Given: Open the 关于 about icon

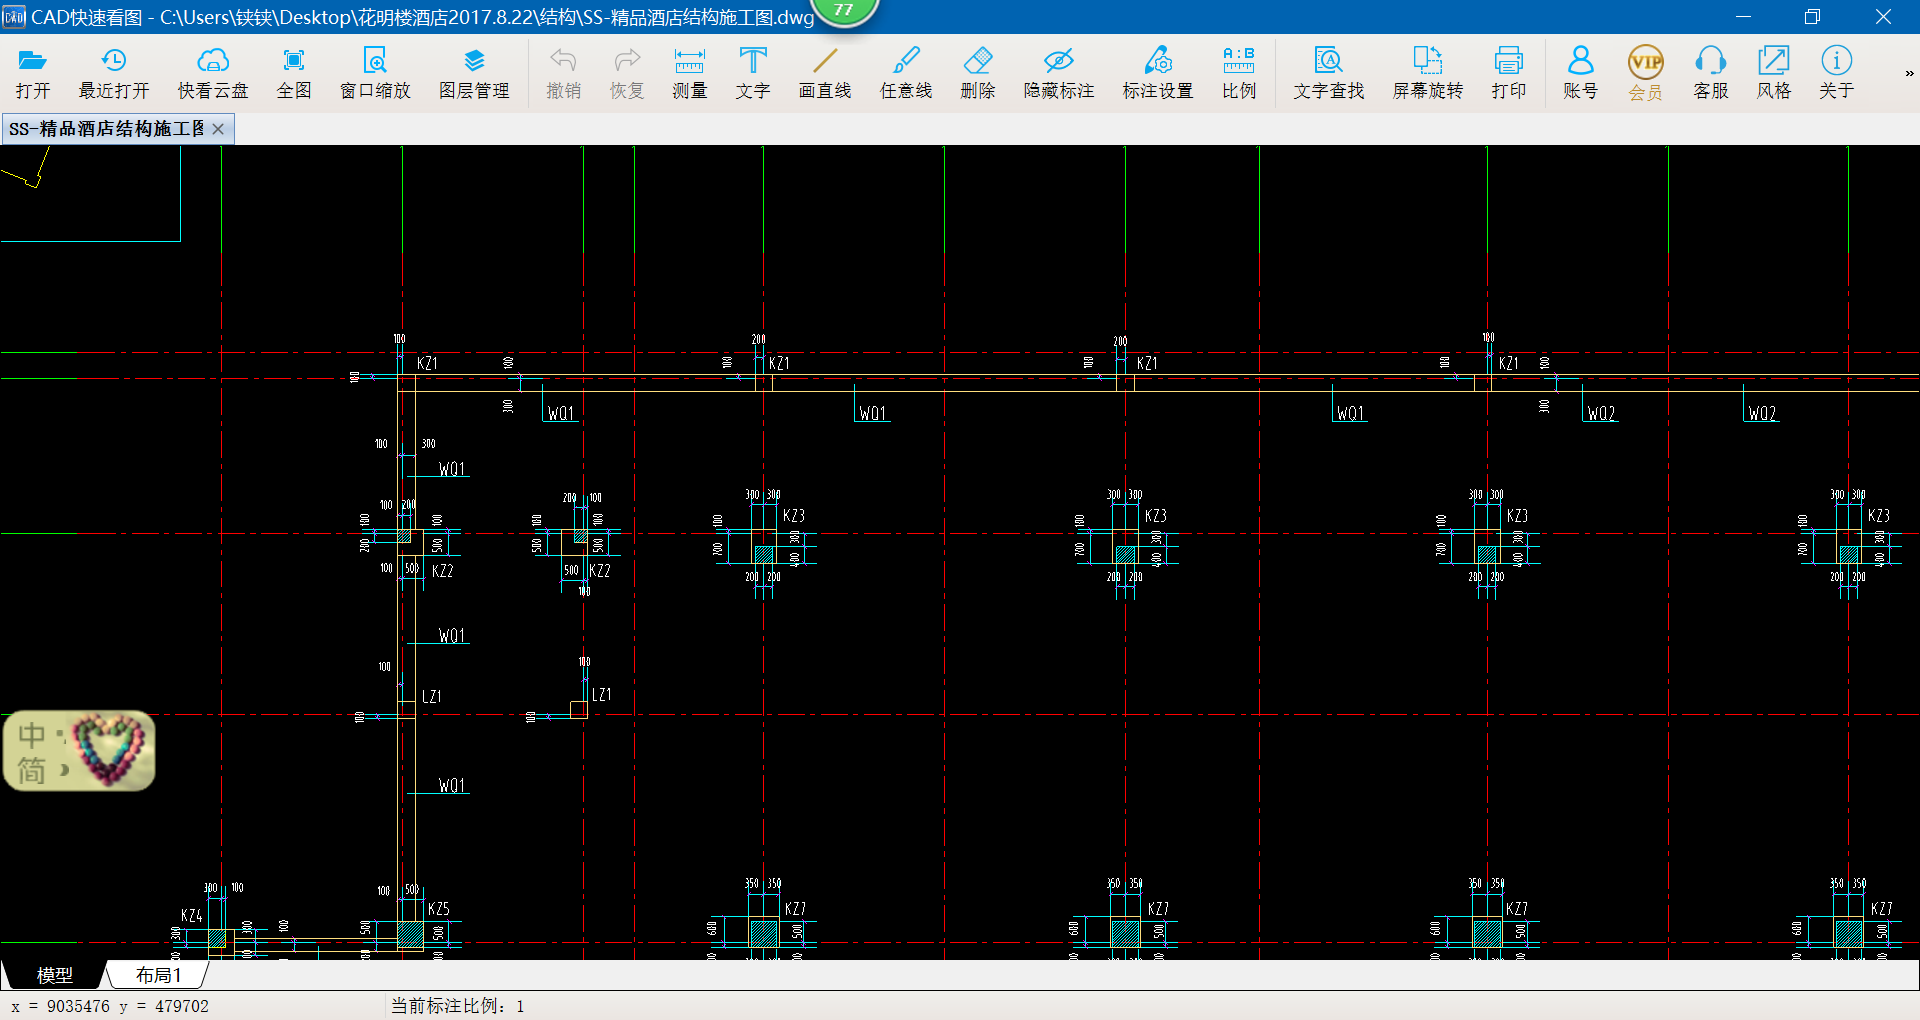Looking at the screenshot, I should pos(1837,74).
